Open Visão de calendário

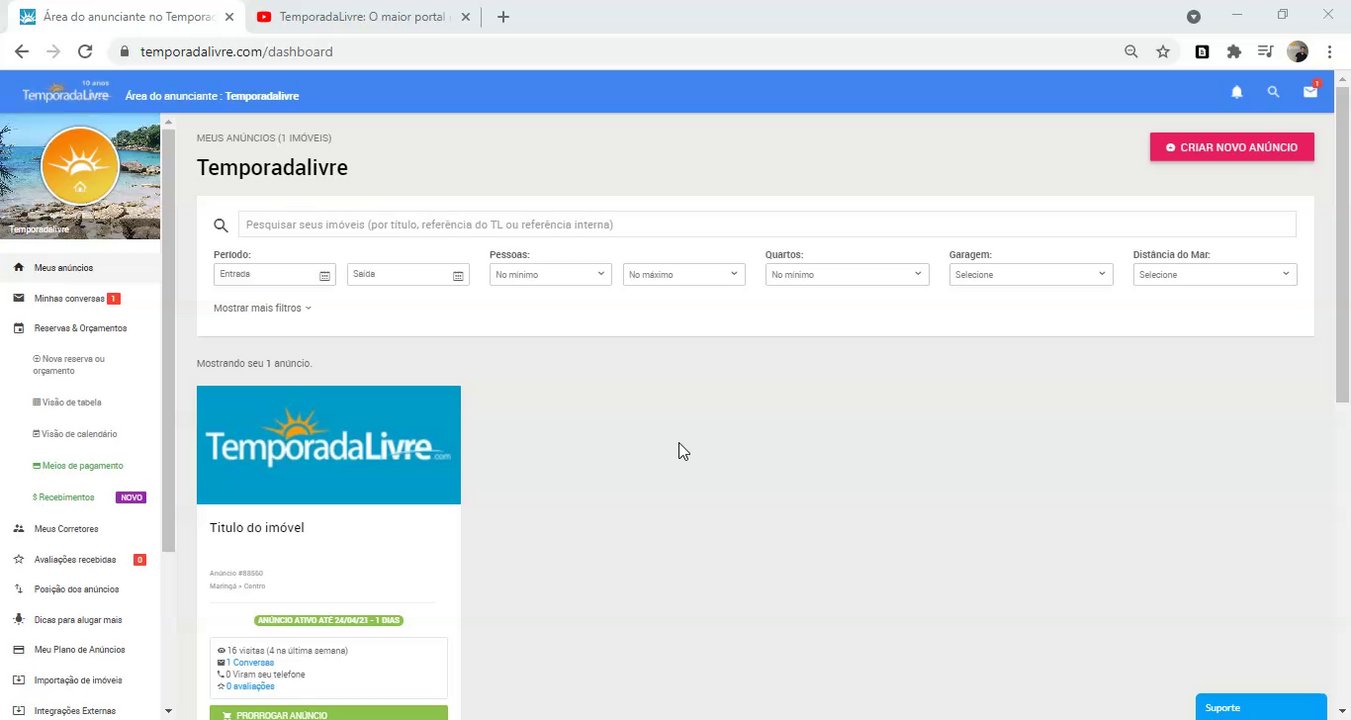tap(75, 434)
